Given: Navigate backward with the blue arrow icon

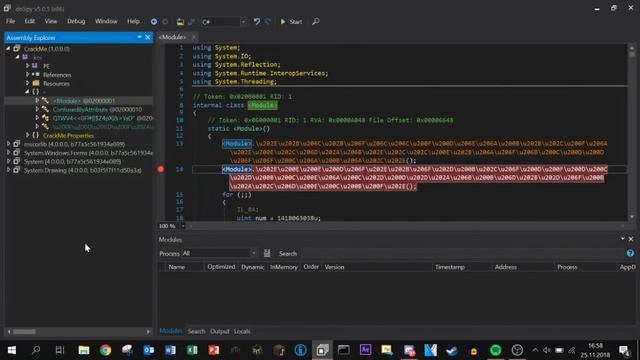Looking at the screenshot, I should 154,22.
